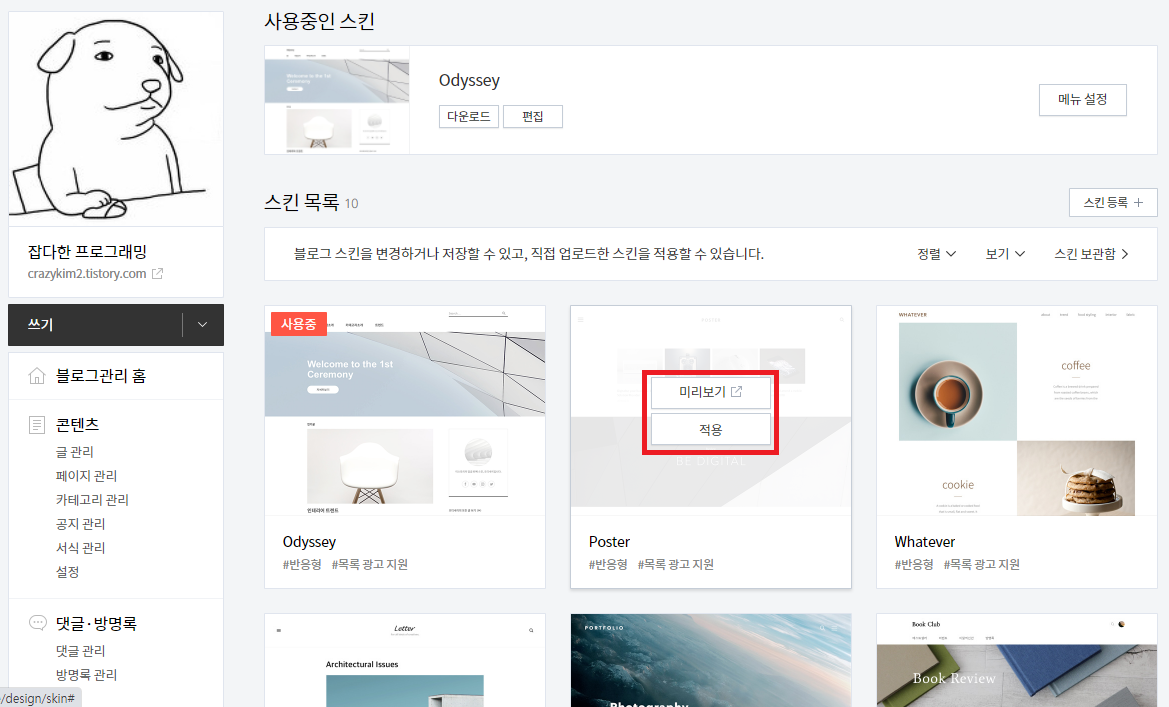Click the Odyssey name in skin list
Viewport: 1169px width, 707px height.
click(x=309, y=542)
